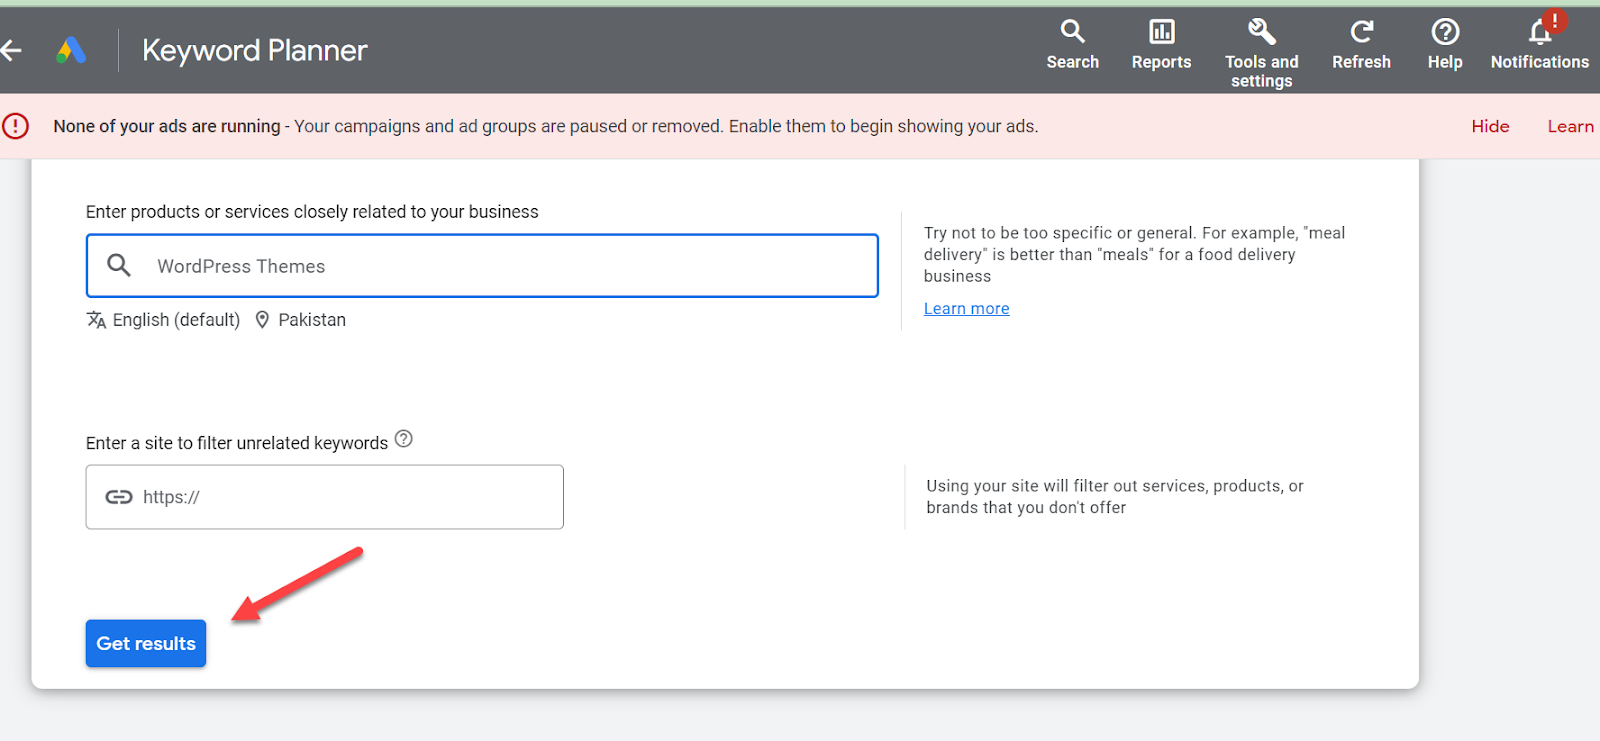
Task: Focus the WordPress Themes keyword field
Action: pyautogui.click(x=482, y=266)
